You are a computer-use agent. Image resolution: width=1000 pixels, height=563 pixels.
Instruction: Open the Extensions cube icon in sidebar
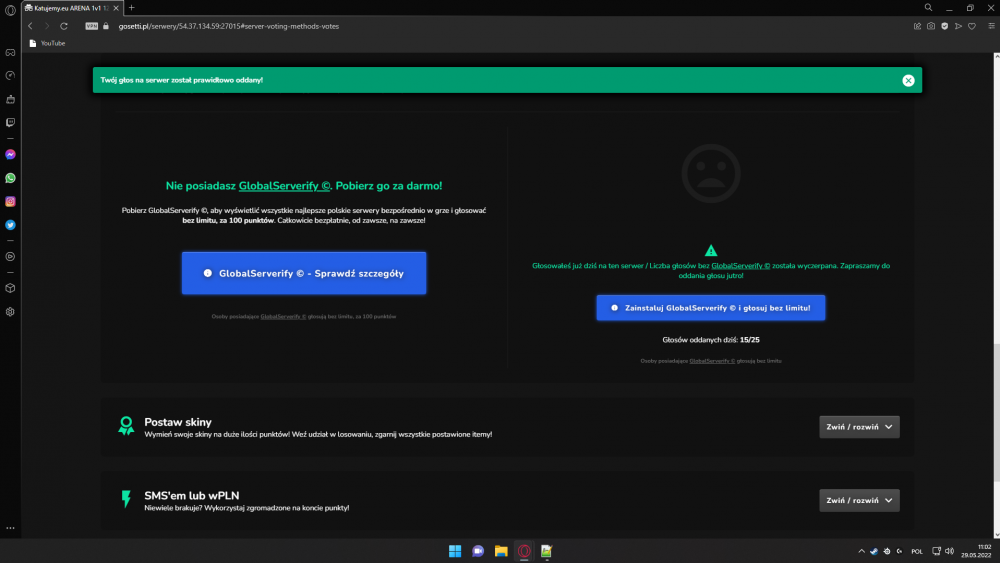click(x=10, y=288)
